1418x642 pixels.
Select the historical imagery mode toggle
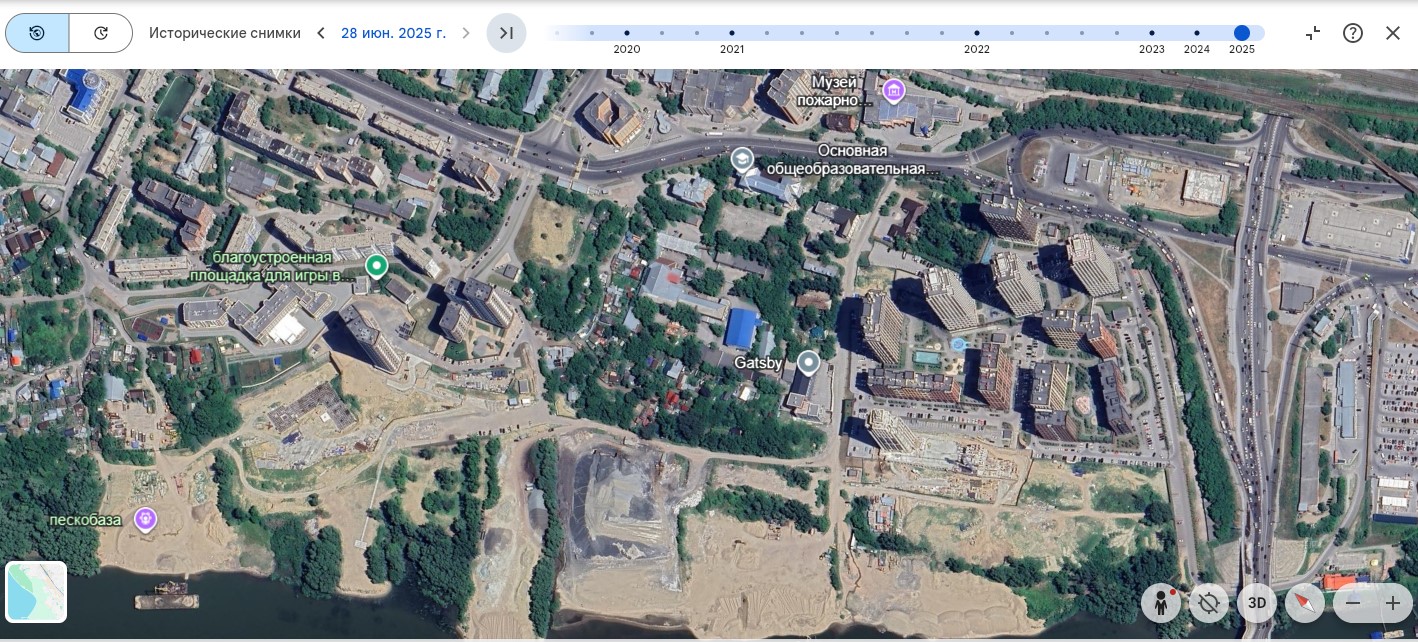[37, 33]
